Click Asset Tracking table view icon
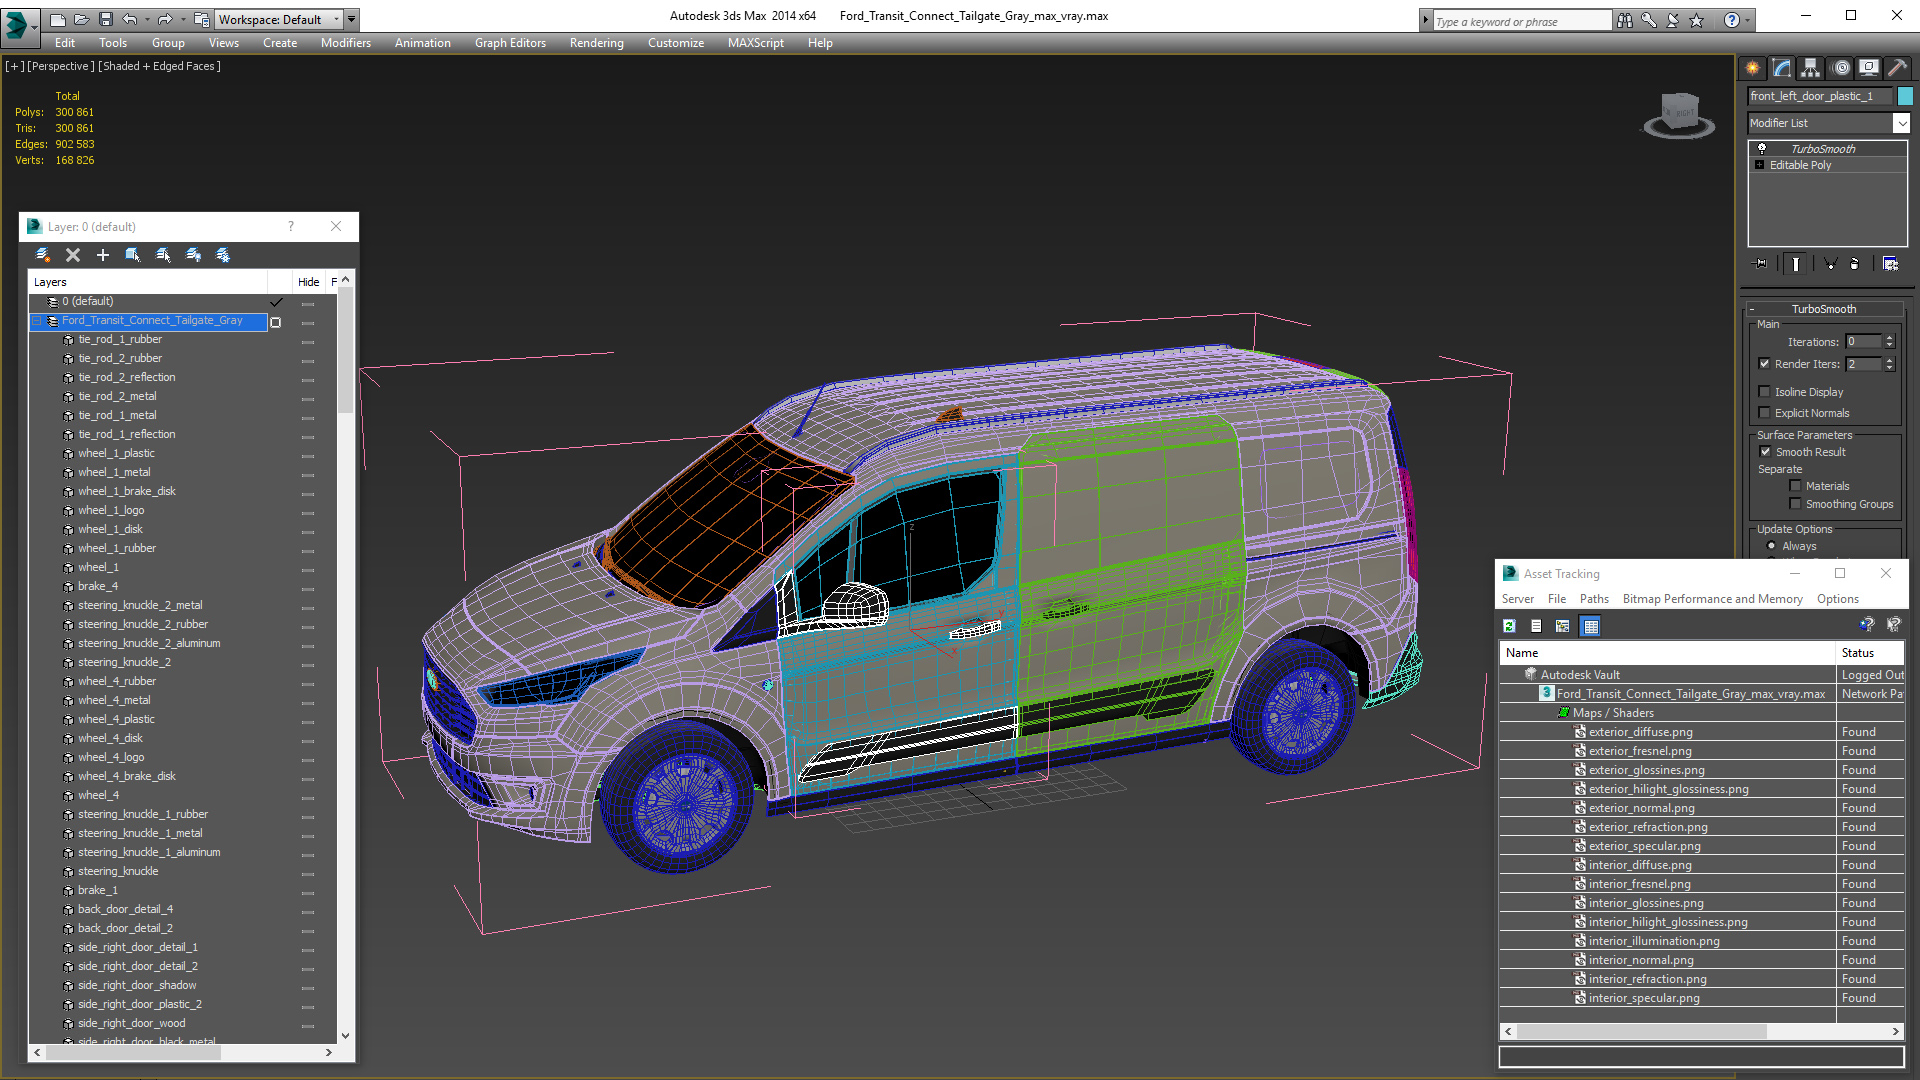Screen dimensions: 1920x1080 tap(1591, 626)
